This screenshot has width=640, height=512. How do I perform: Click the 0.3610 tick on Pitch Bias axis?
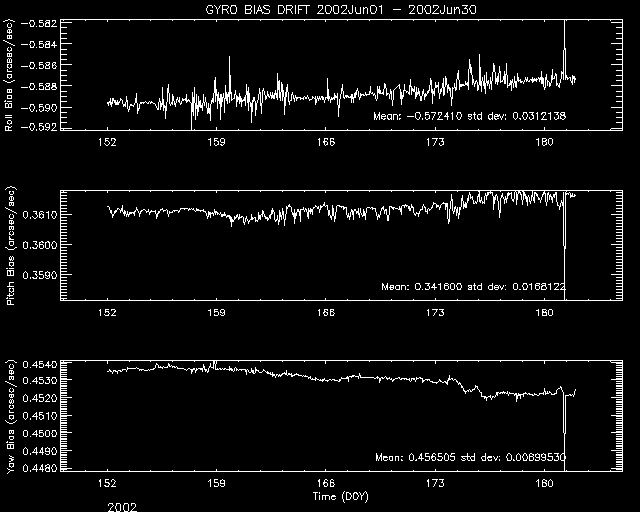(40, 215)
